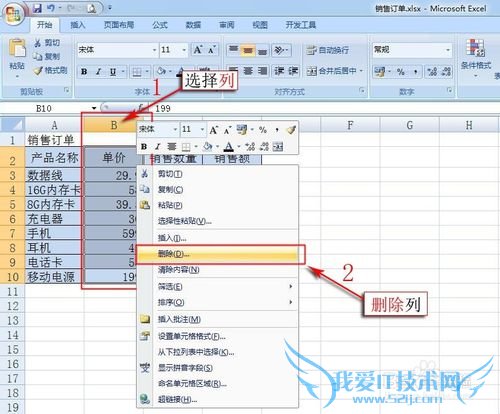This screenshot has height=414, width=500.
Task: Apply percent style in ribbon number group
Action: click(x=400, y=71)
